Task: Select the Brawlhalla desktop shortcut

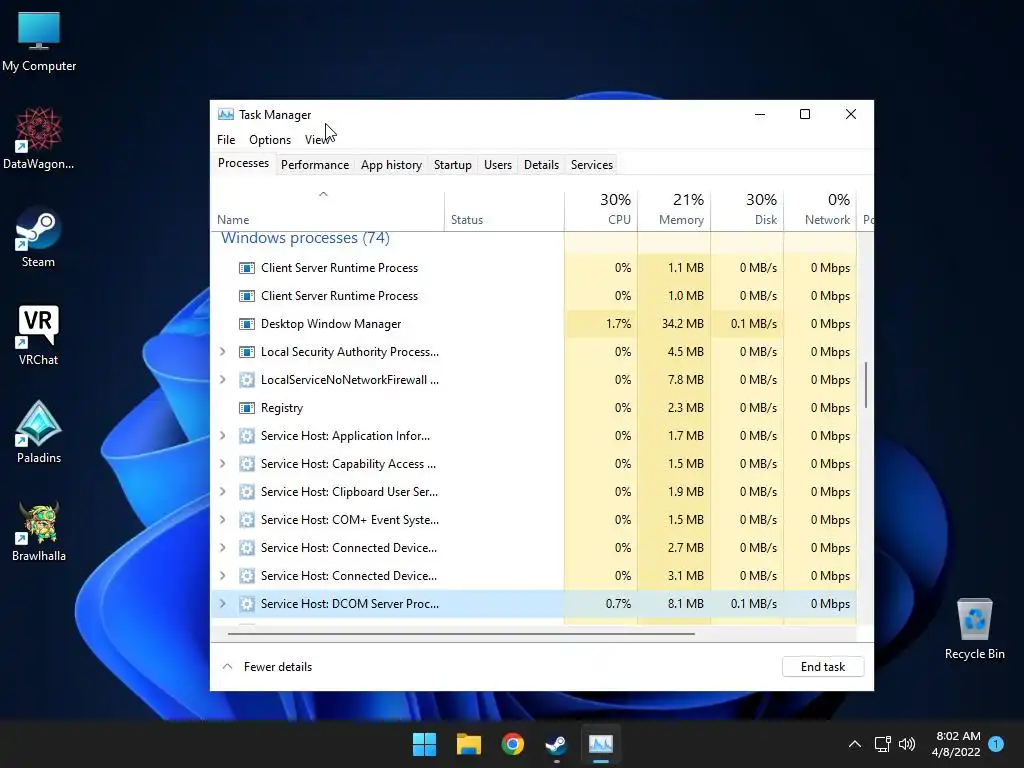Action: (39, 531)
